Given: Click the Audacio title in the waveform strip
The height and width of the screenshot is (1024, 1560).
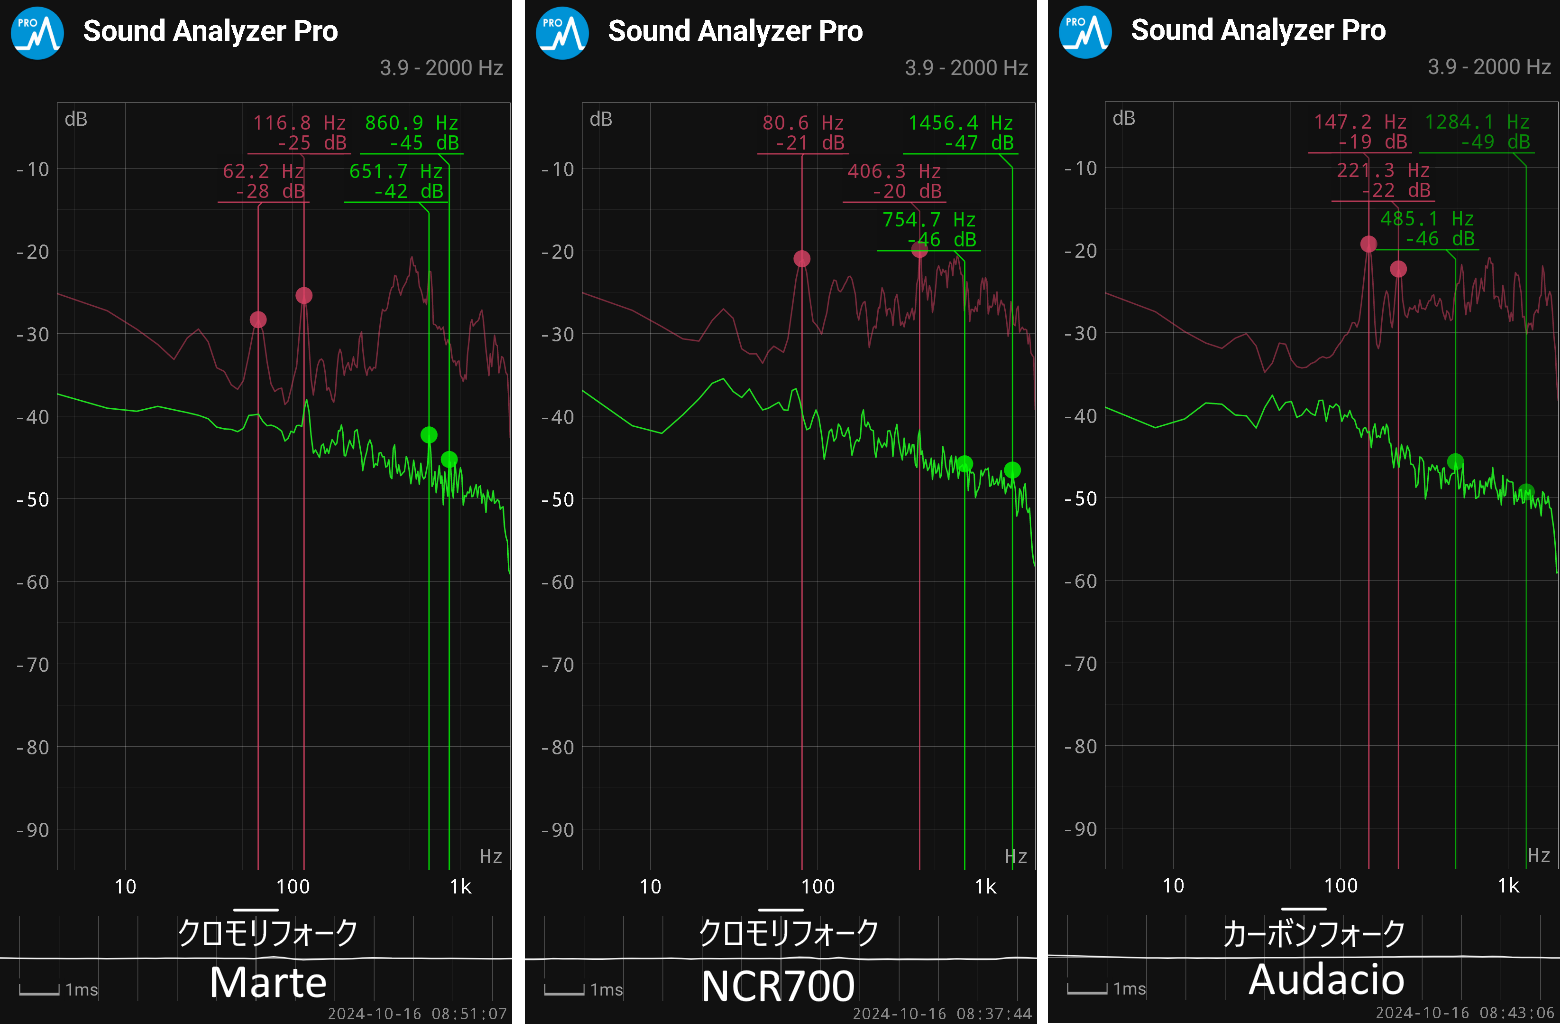Looking at the screenshot, I should [x=1326, y=980].
